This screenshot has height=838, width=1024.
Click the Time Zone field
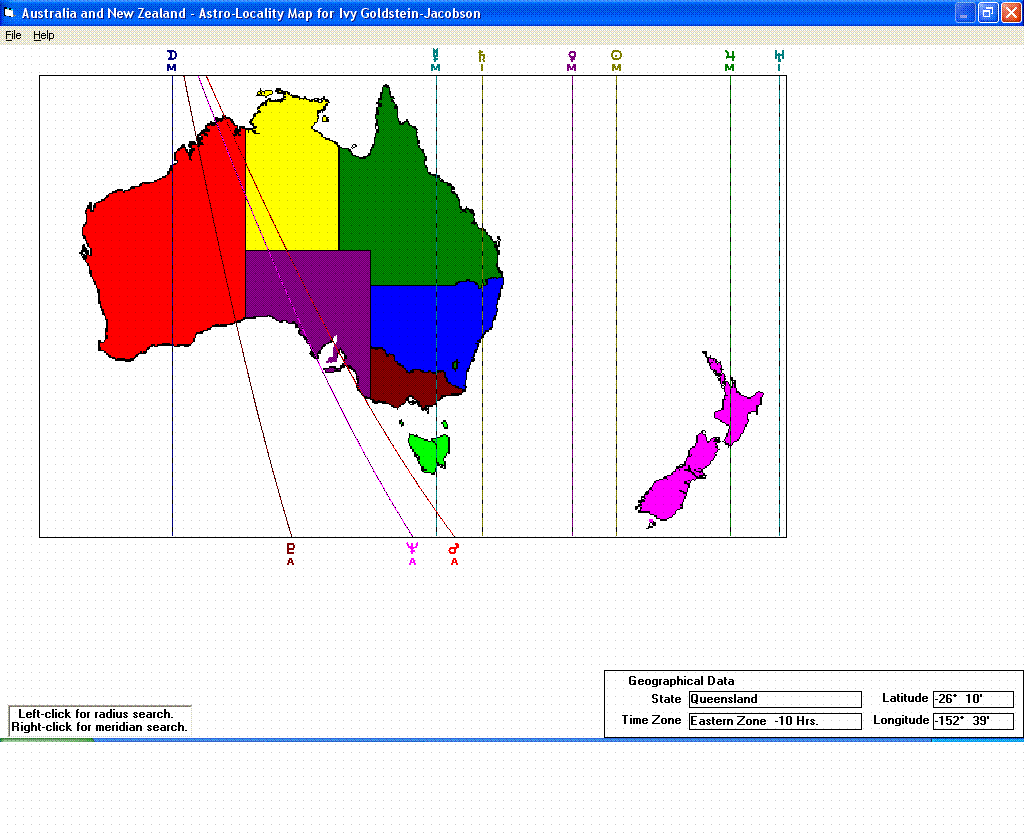tap(774, 721)
